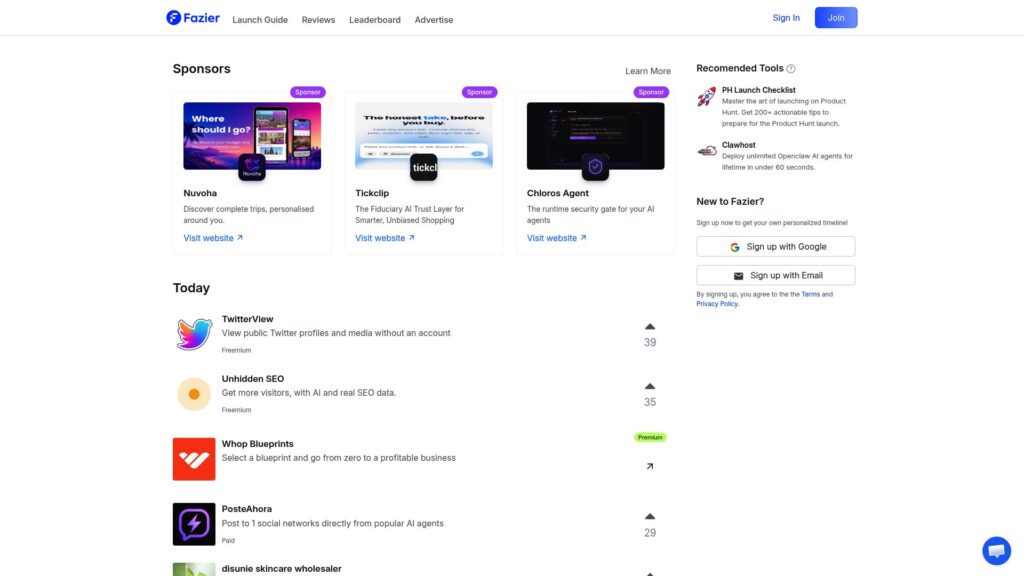The image size is (1024, 576).
Task: Click the PosteAhora lightning logo
Action: pyautogui.click(x=194, y=524)
